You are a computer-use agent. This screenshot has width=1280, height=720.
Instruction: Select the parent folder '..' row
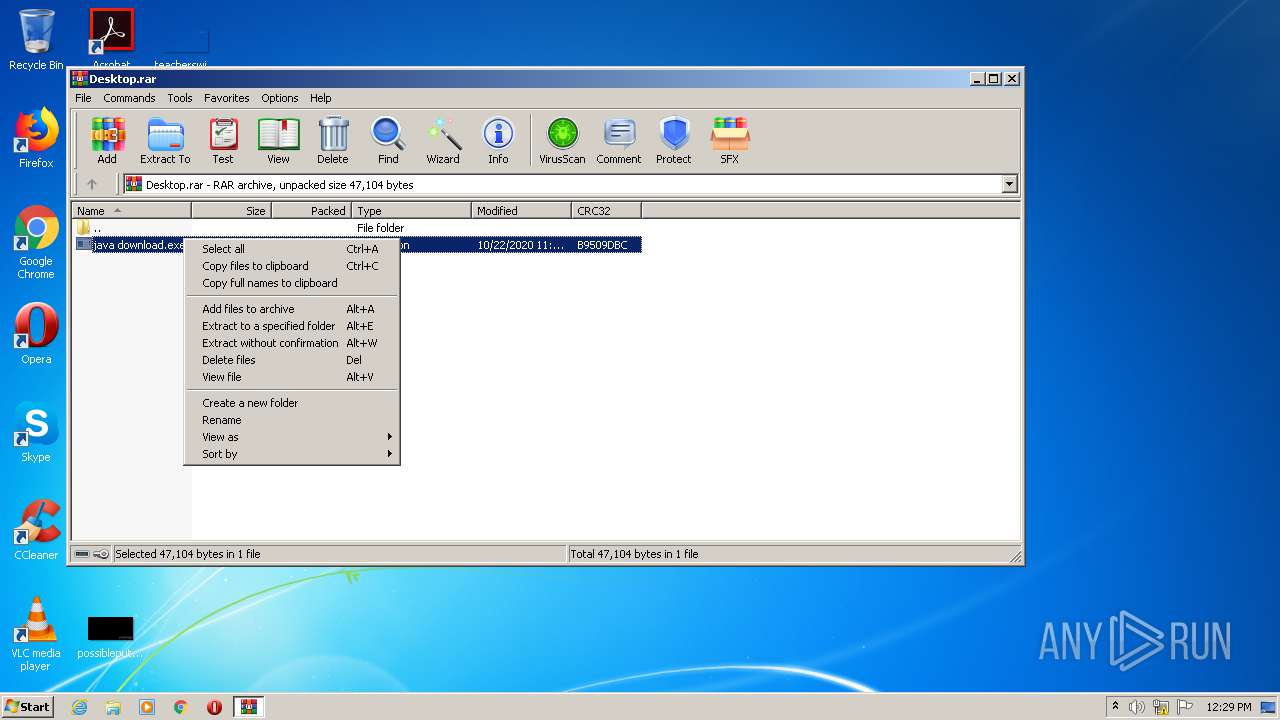[357, 228]
